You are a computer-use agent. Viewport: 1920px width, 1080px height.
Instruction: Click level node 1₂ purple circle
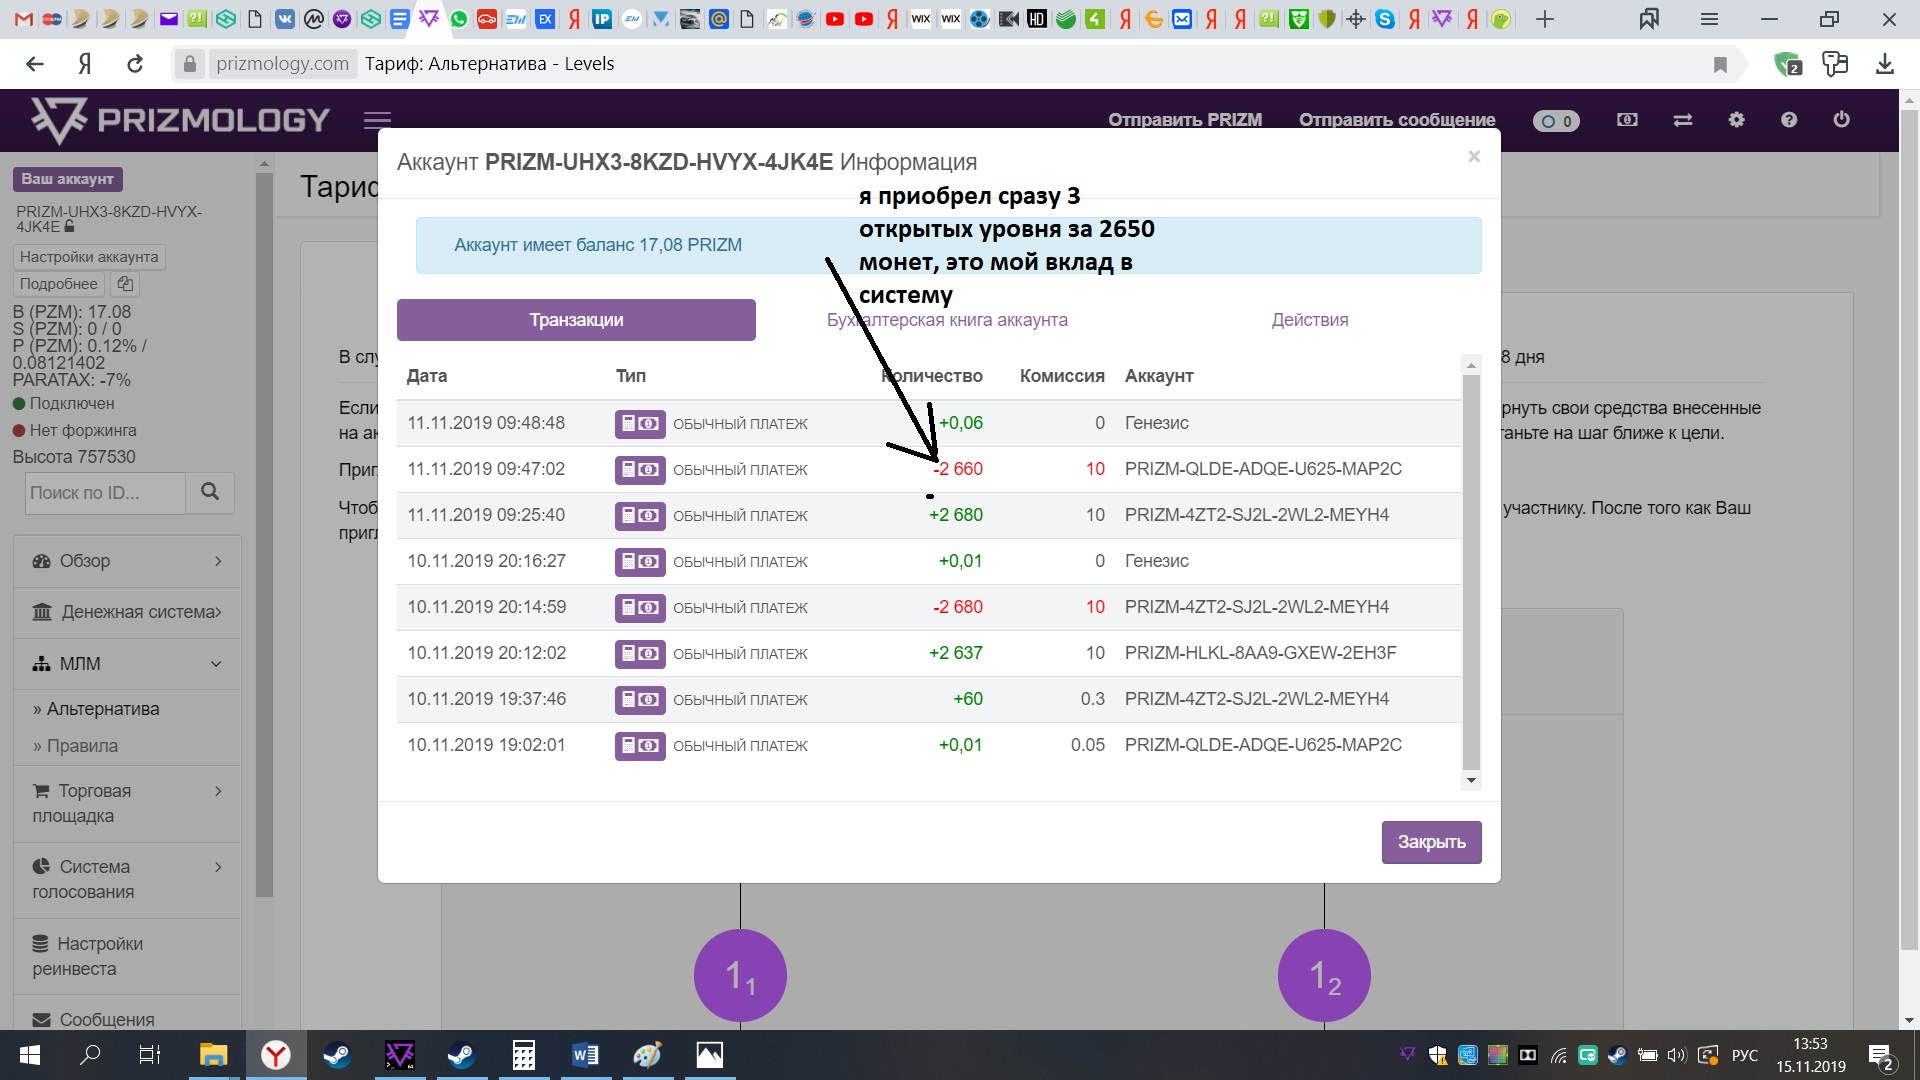(1324, 975)
